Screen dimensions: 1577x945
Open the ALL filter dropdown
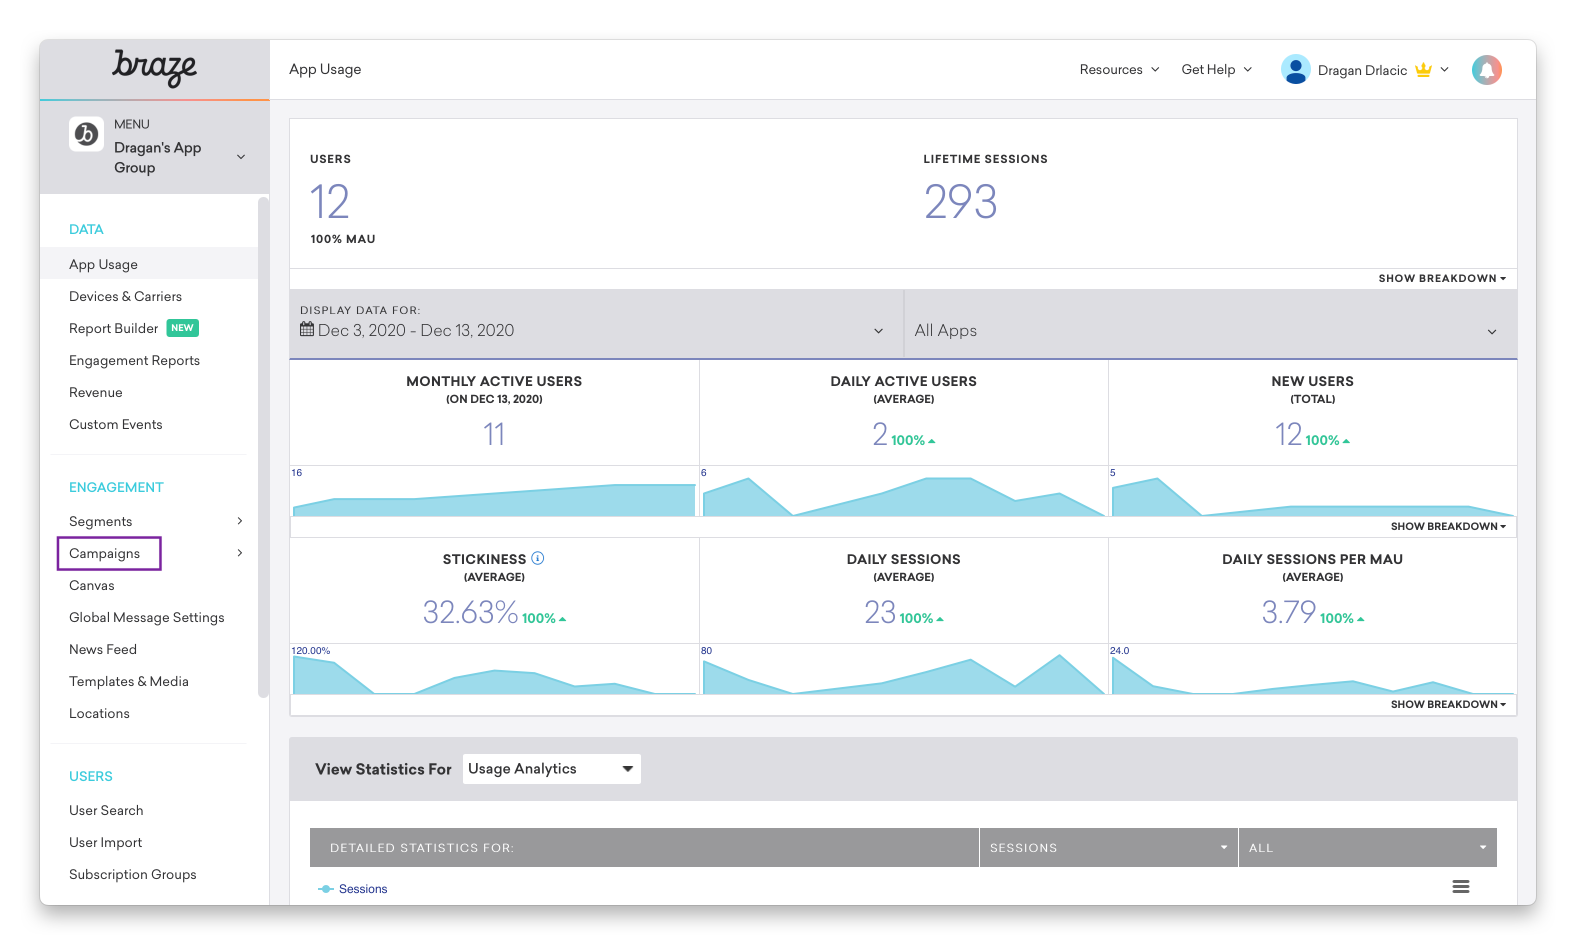(1367, 847)
